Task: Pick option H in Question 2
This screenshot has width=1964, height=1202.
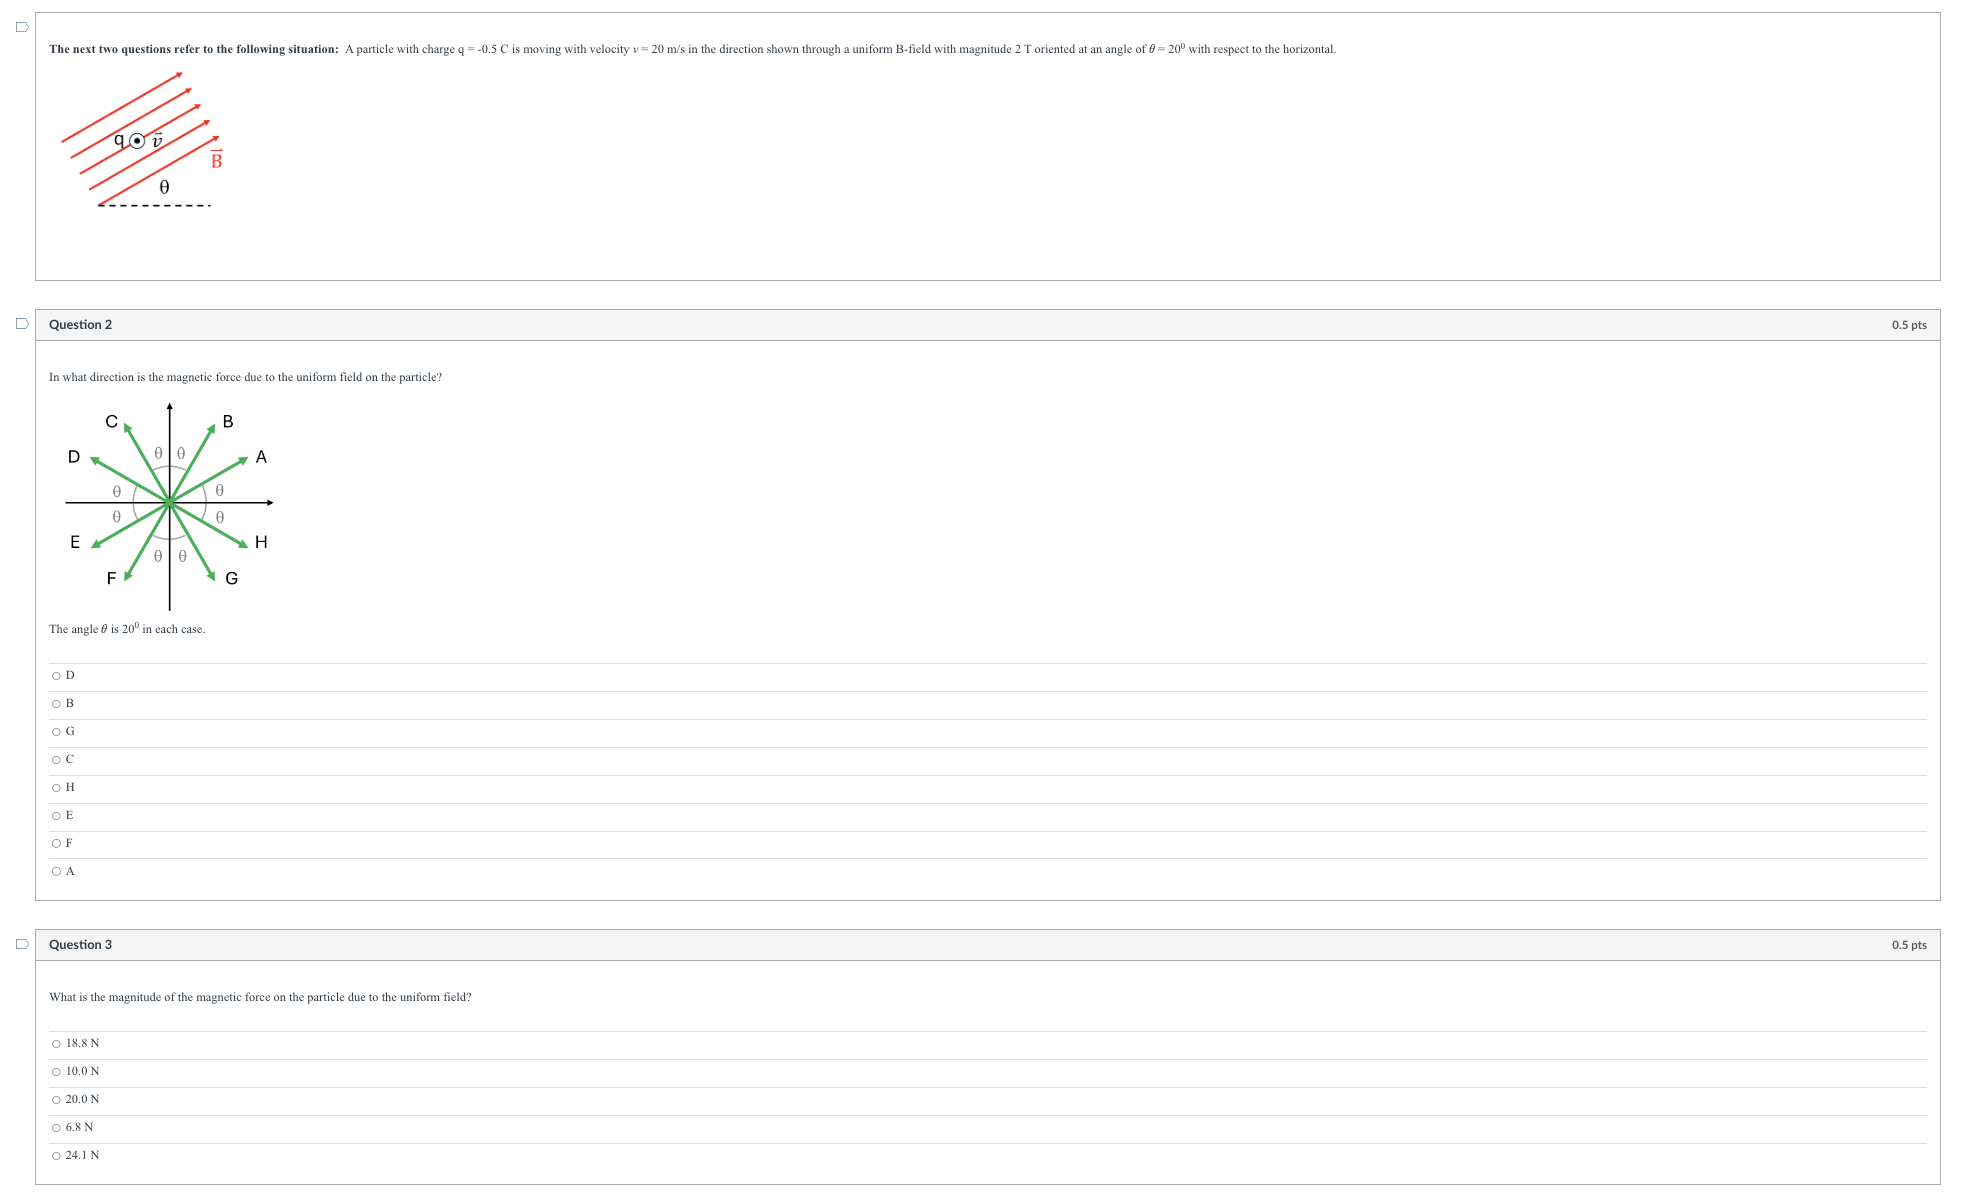Action: [56, 788]
